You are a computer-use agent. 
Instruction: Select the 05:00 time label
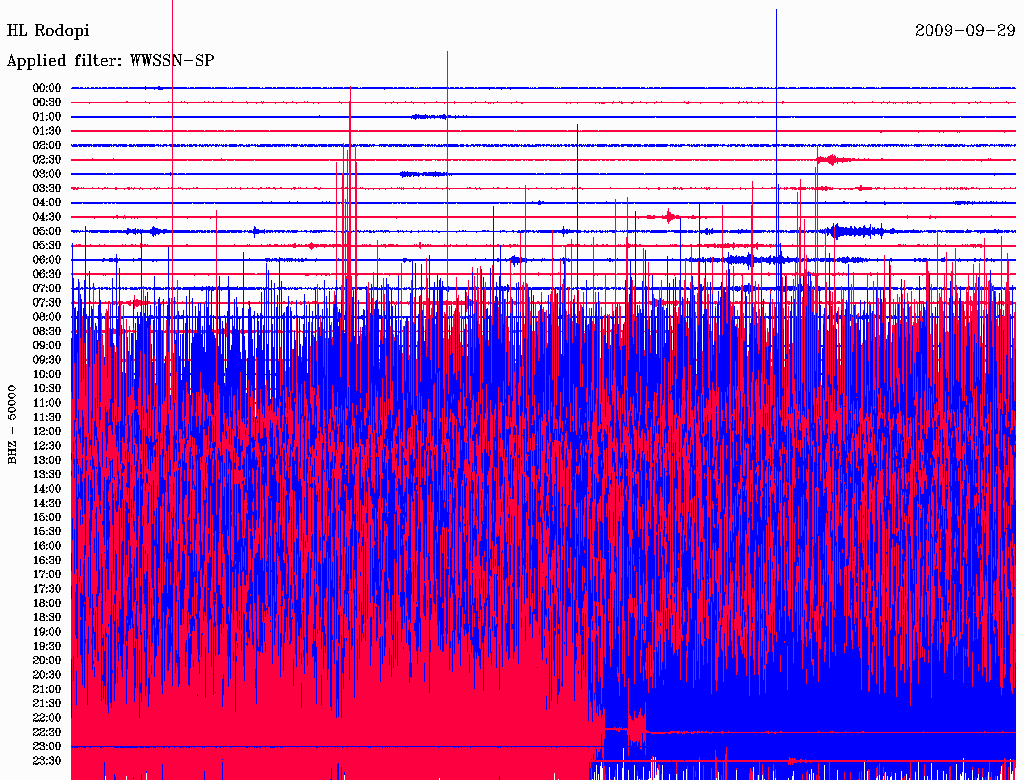pos(47,231)
